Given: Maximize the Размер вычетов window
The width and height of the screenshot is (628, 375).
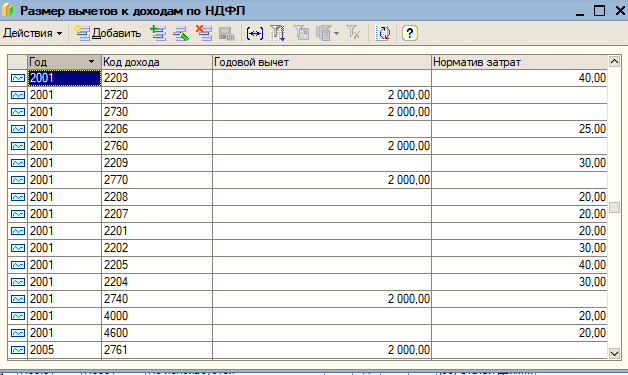Looking at the screenshot, I should [599, 11].
